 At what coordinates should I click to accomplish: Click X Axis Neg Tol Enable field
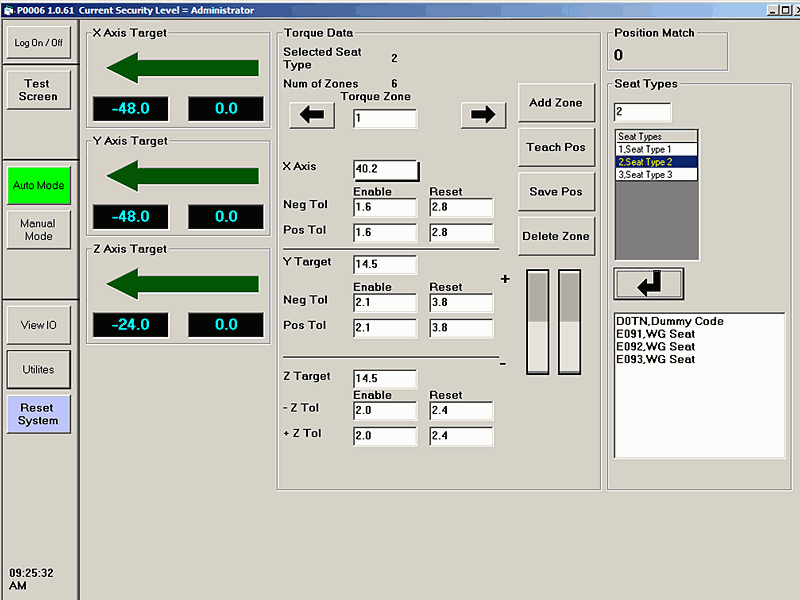tap(385, 207)
